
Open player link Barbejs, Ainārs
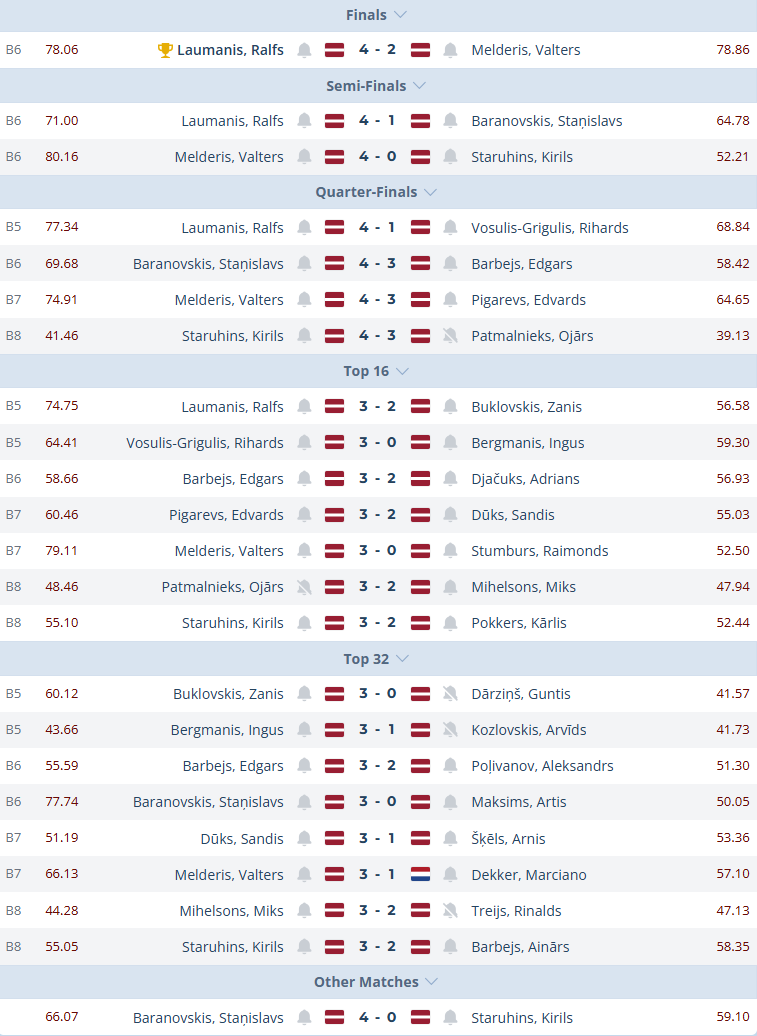(519, 947)
